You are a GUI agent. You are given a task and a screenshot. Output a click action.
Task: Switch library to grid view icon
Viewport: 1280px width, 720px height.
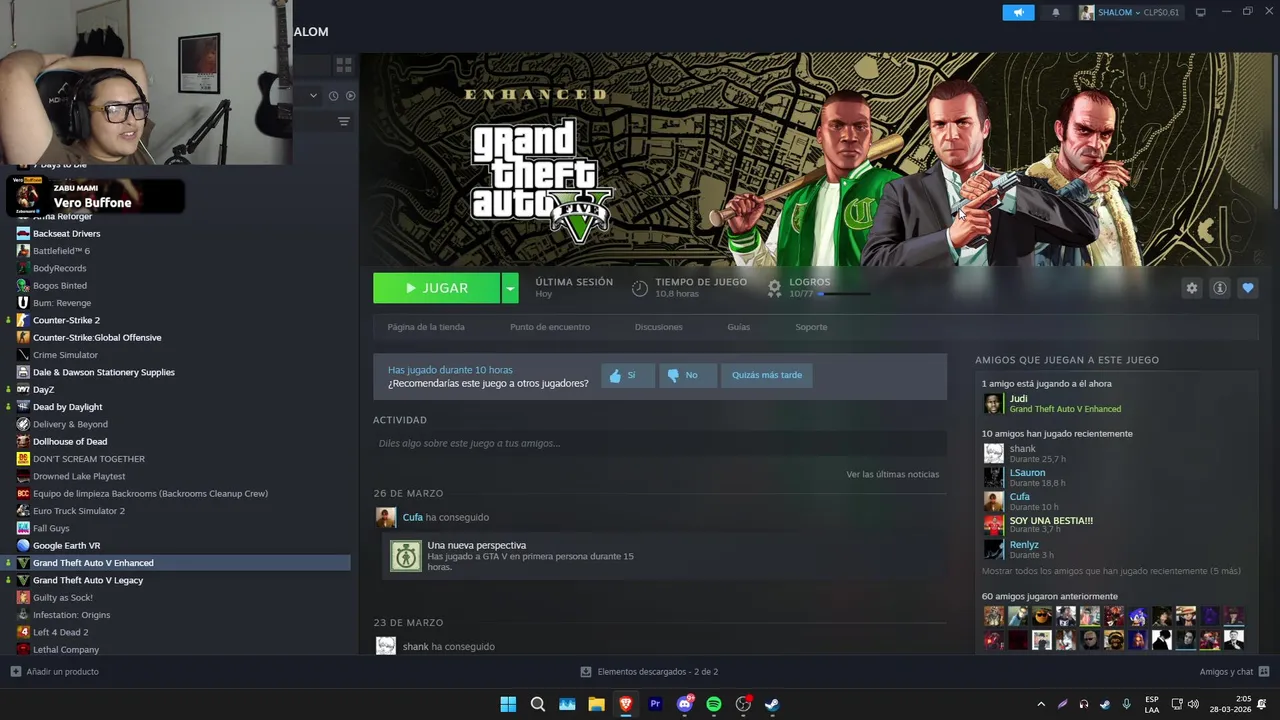(344, 65)
